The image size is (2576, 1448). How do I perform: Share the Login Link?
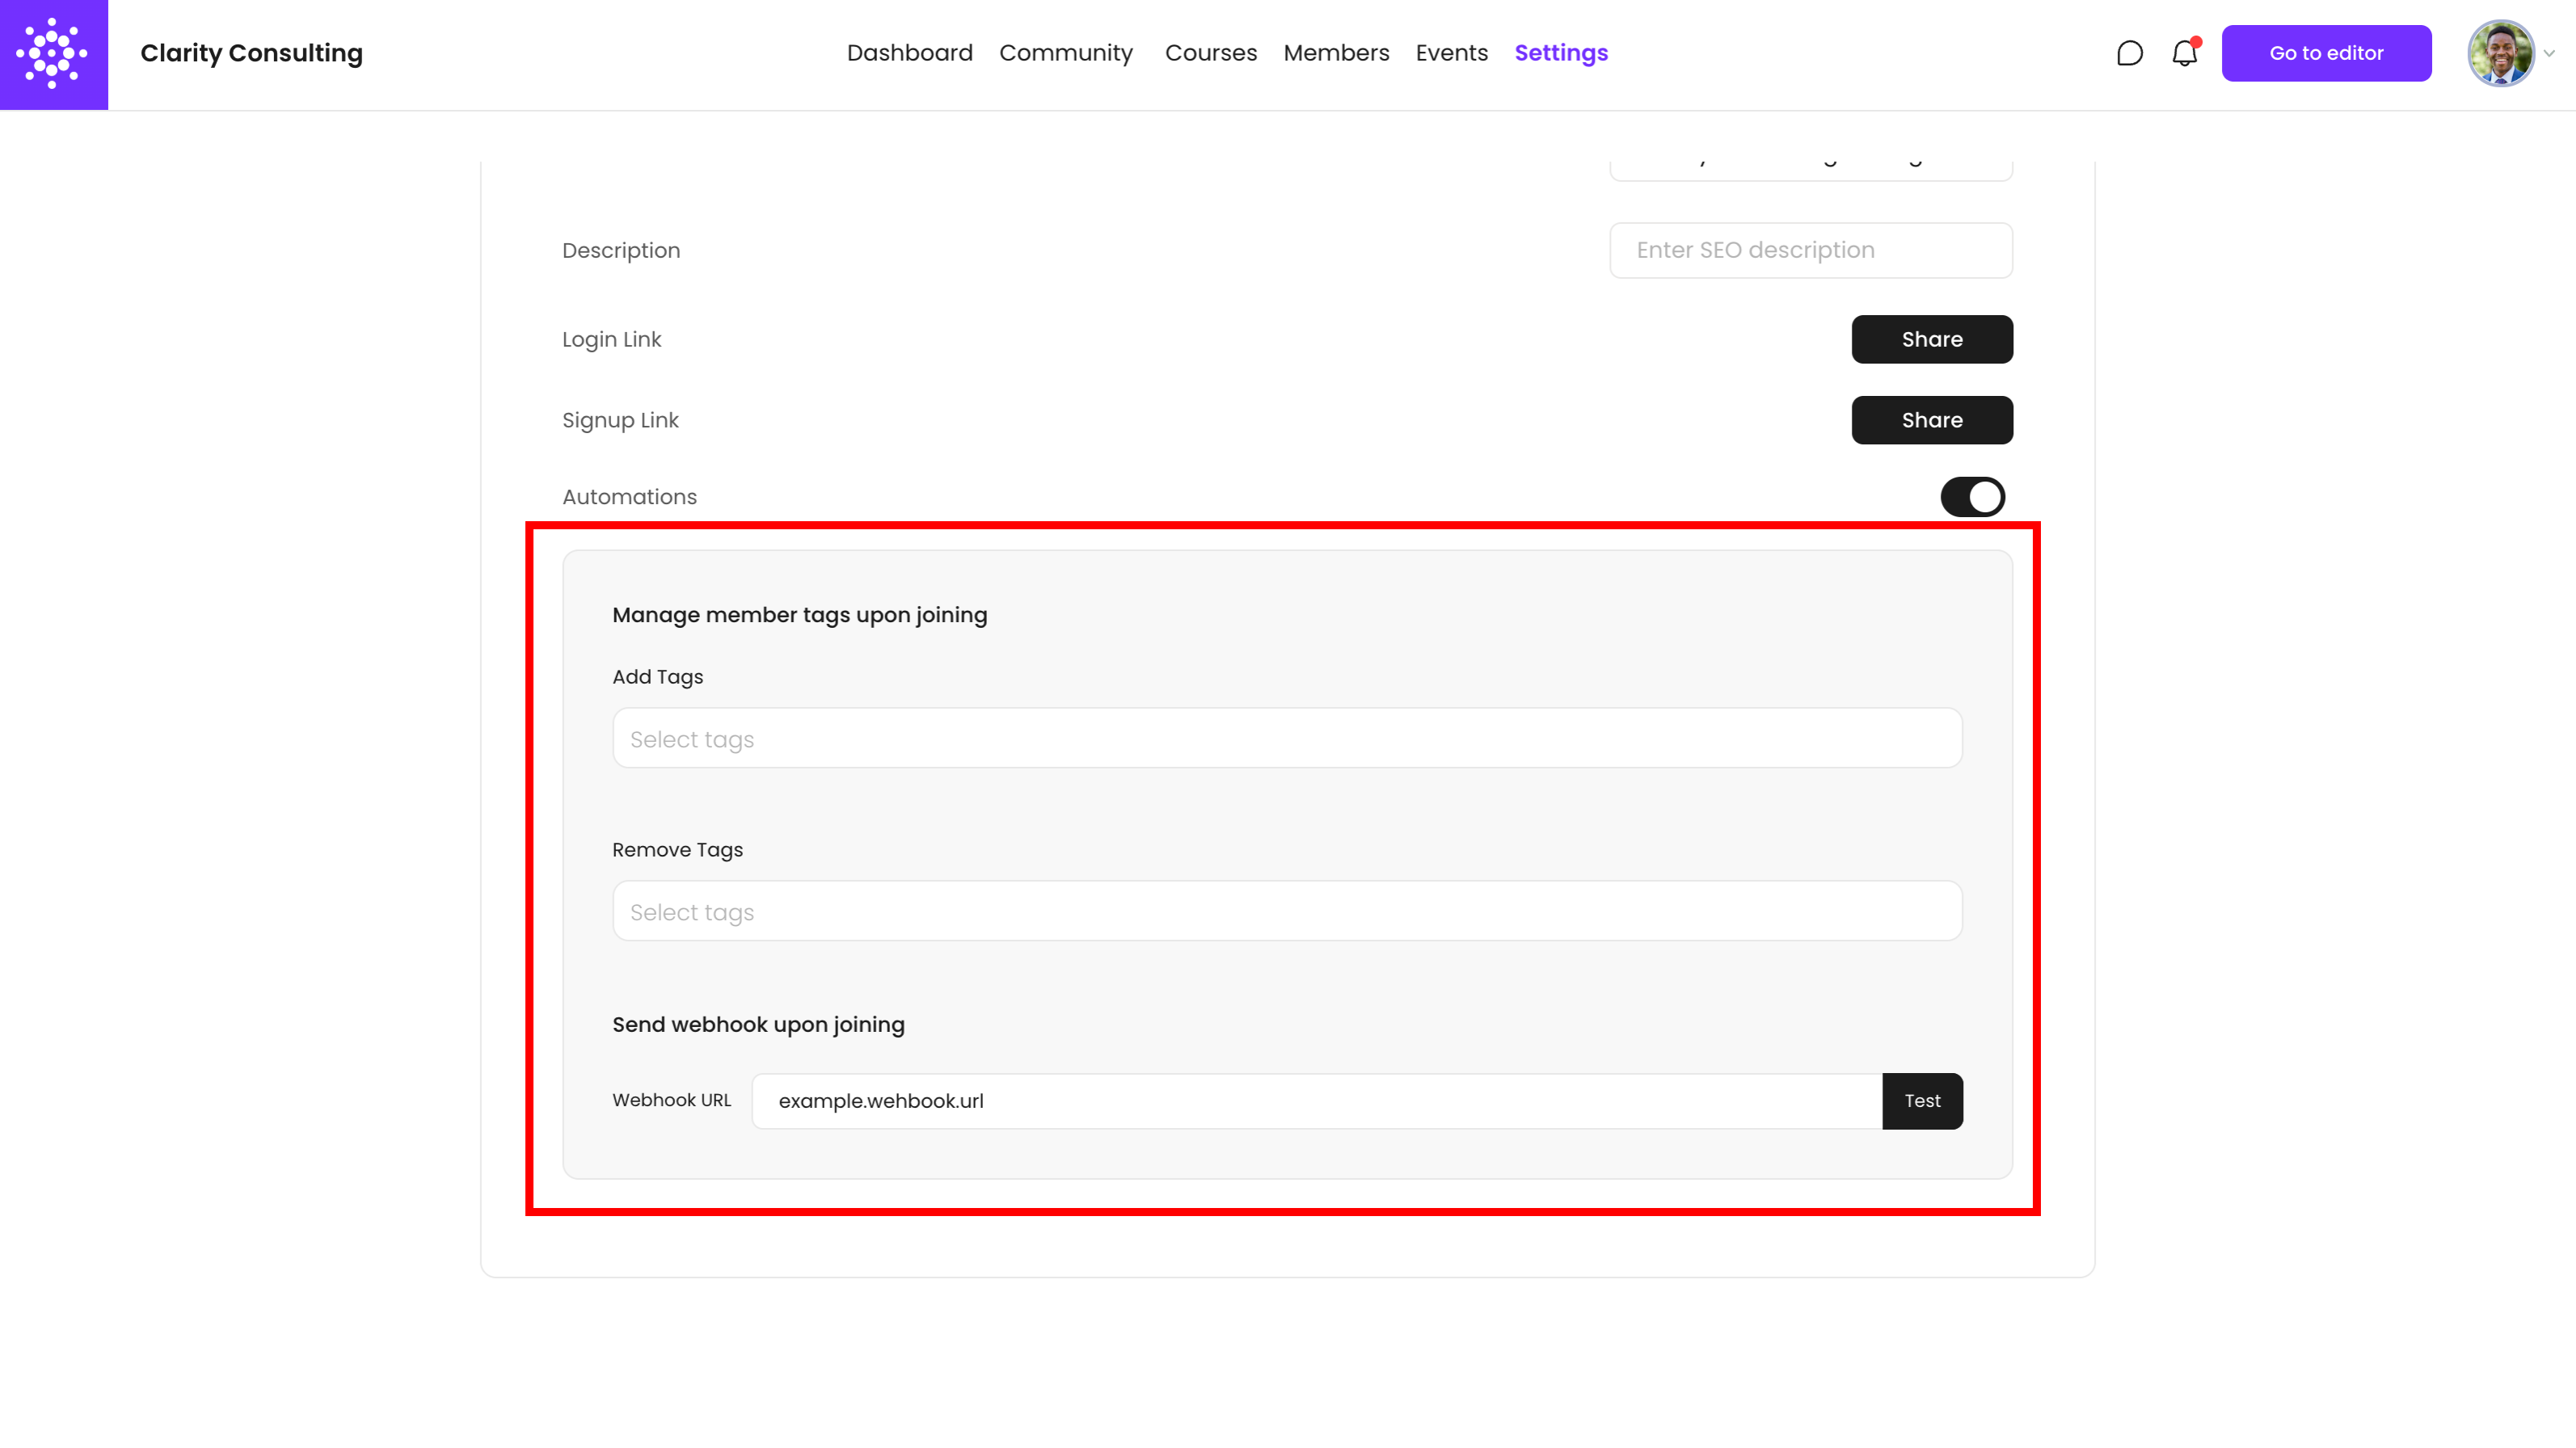pyautogui.click(x=1931, y=339)
